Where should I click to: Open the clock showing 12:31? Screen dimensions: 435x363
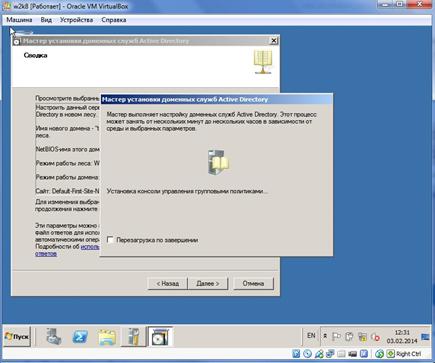402,337
